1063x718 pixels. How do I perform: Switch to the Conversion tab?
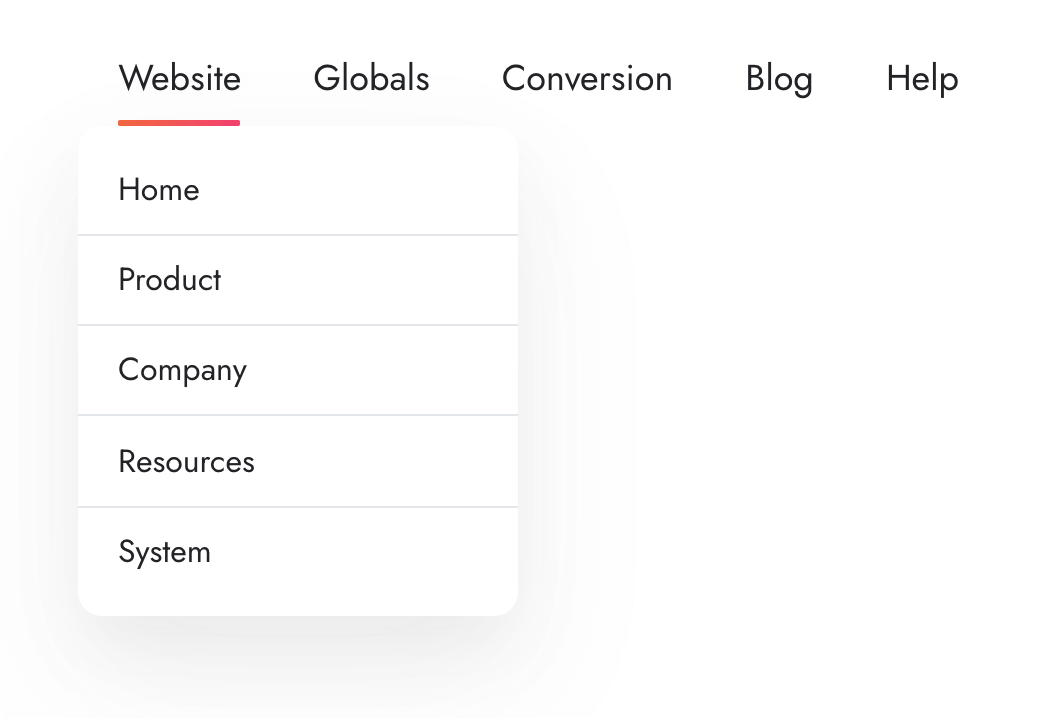587,79
